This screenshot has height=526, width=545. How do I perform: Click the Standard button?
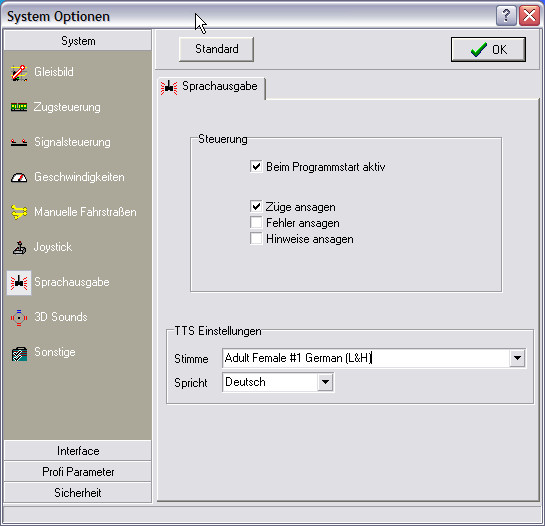[x=217, y=49]
